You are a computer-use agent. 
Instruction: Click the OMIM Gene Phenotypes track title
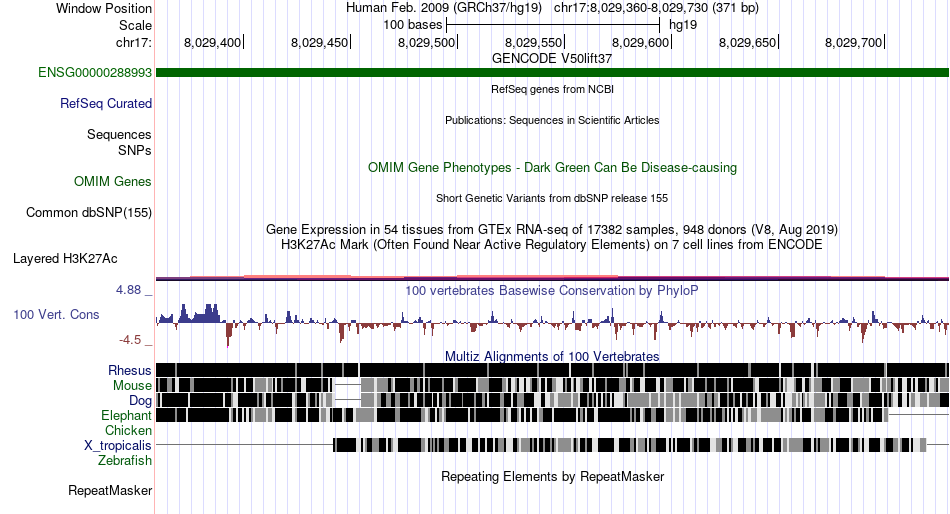click(553, 167)
